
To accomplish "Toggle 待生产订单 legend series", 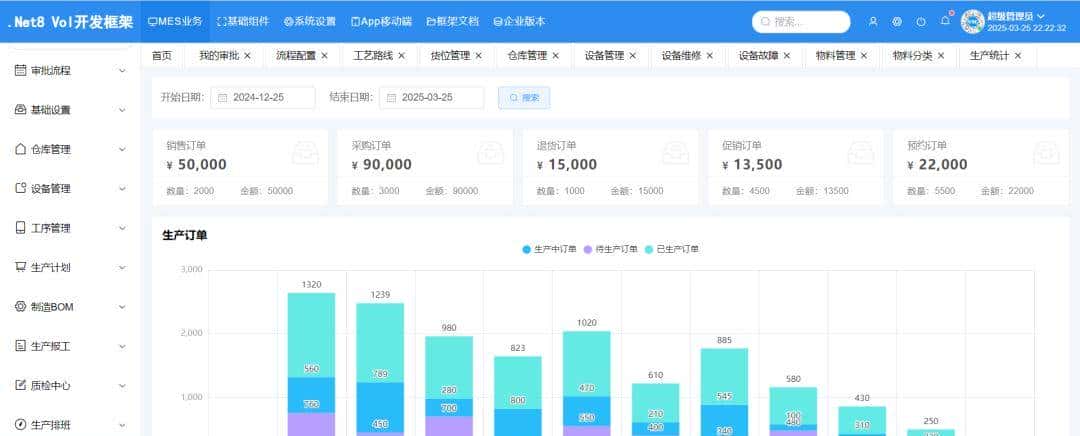I will [x=610, y=249].
